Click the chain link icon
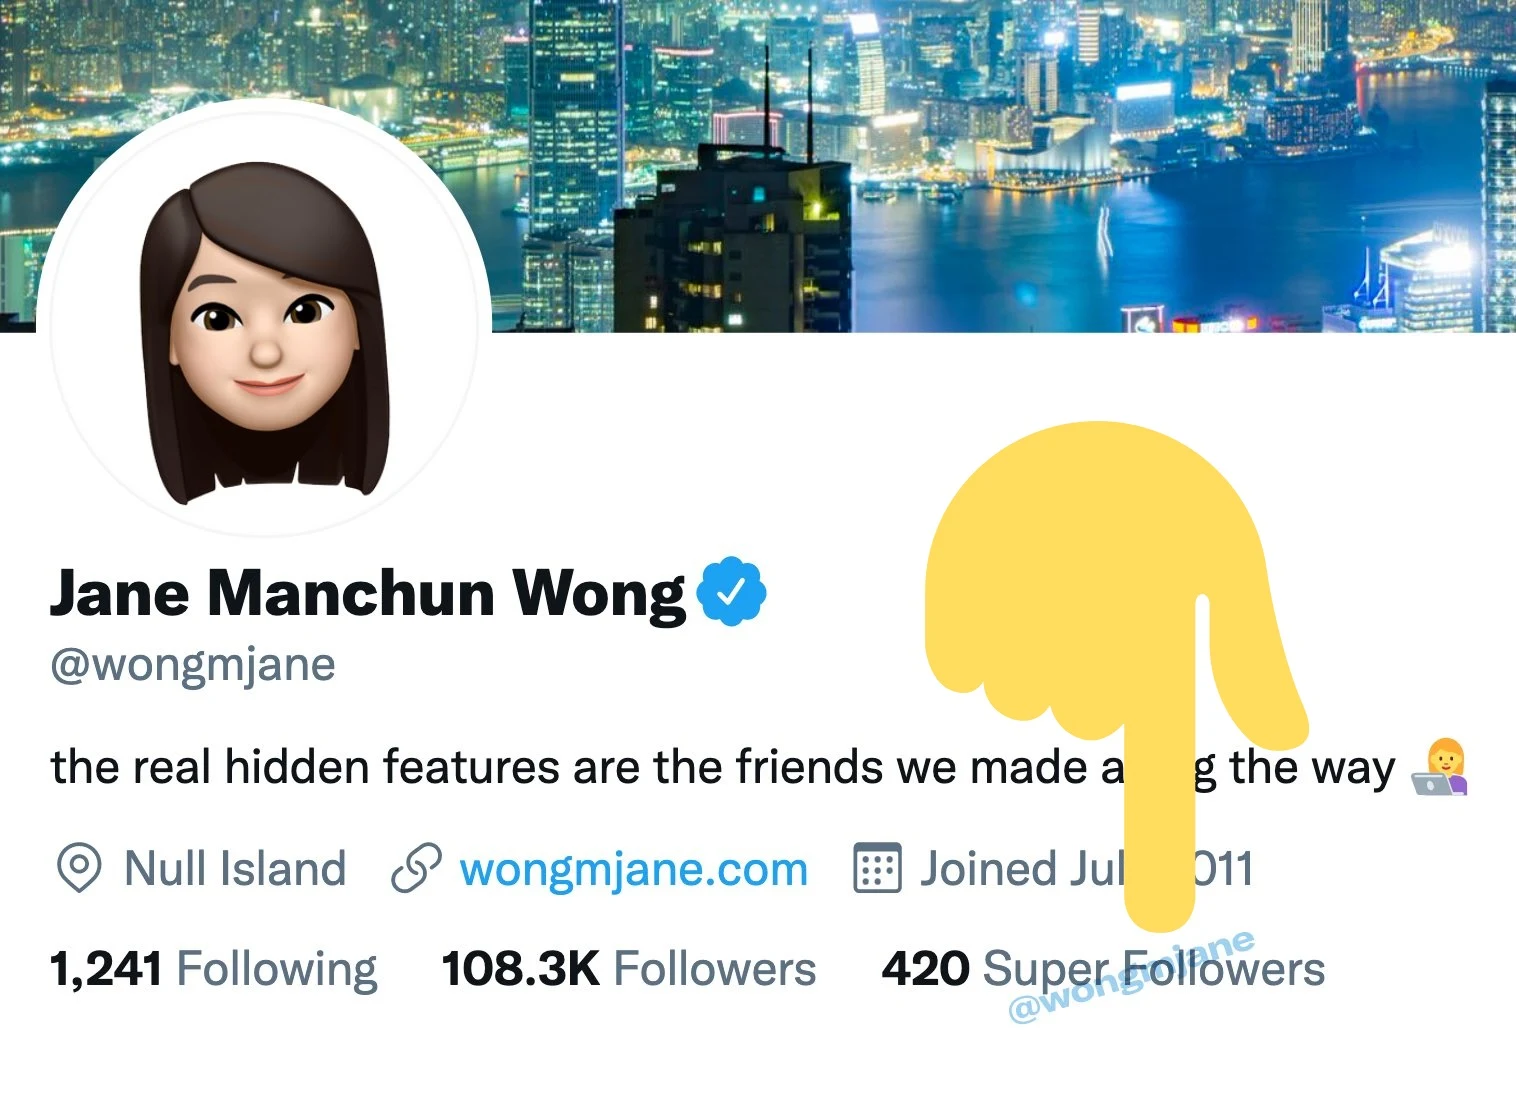 [416, 868]
